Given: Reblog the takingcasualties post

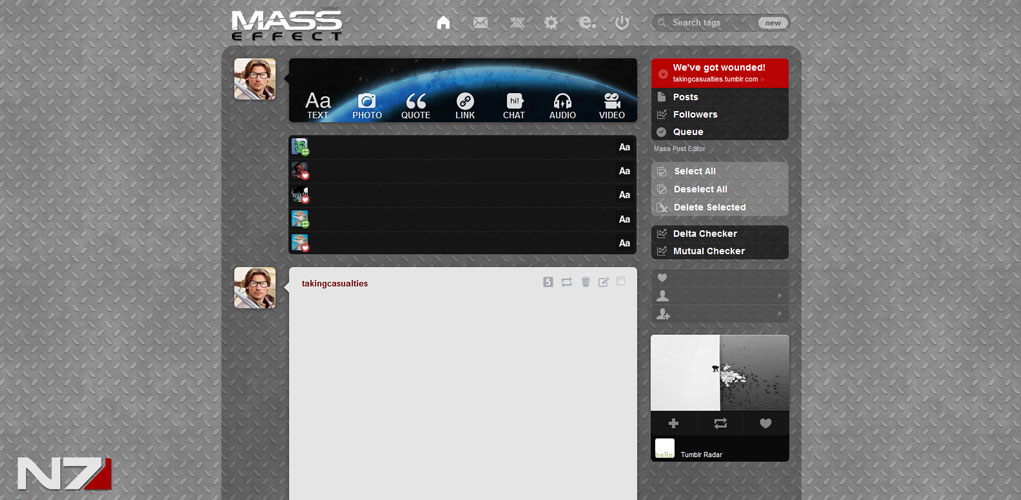Looking at the screenshot, I should tap(566, 282).
